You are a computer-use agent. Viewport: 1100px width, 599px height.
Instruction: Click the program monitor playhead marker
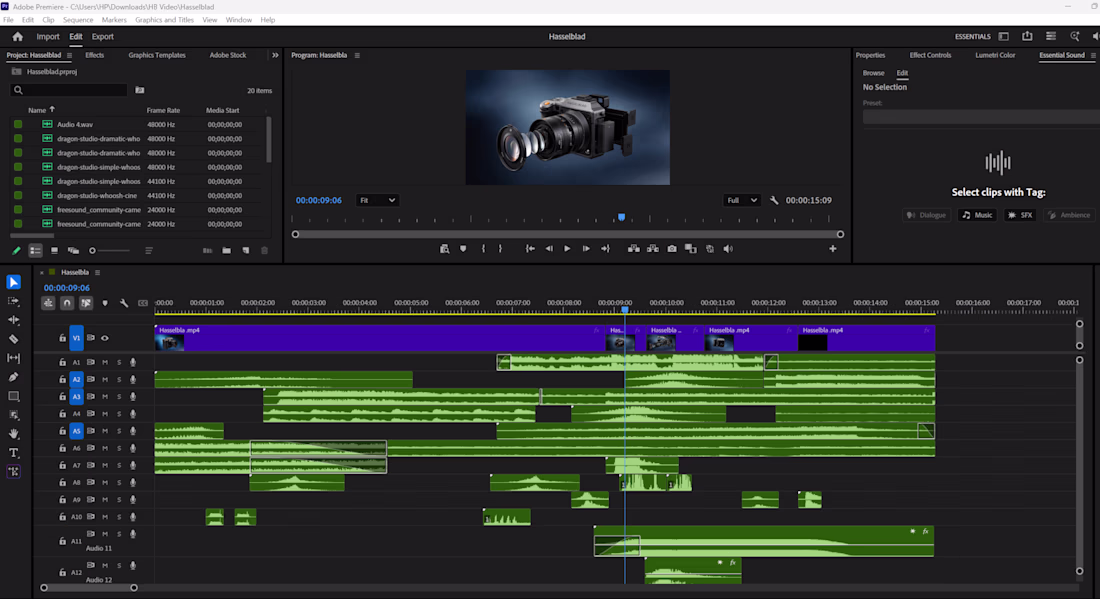tap(622, 217)
